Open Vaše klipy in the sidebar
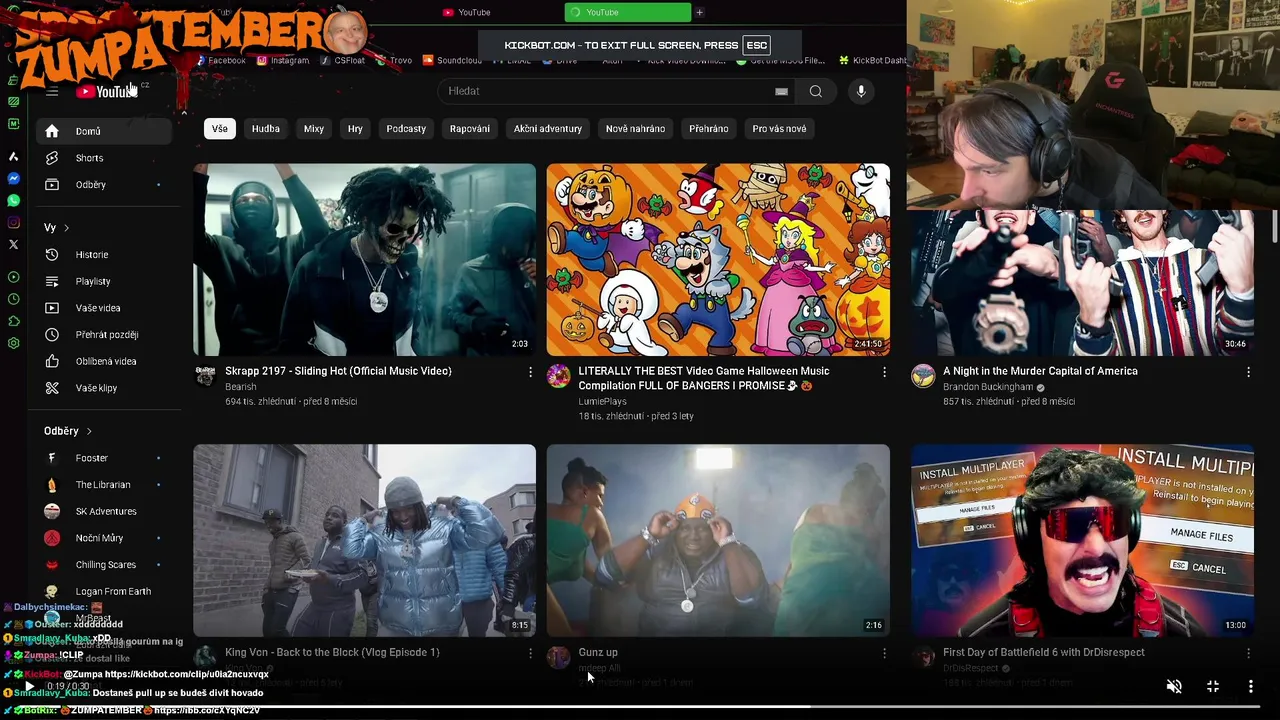 [x=104, y=388]
